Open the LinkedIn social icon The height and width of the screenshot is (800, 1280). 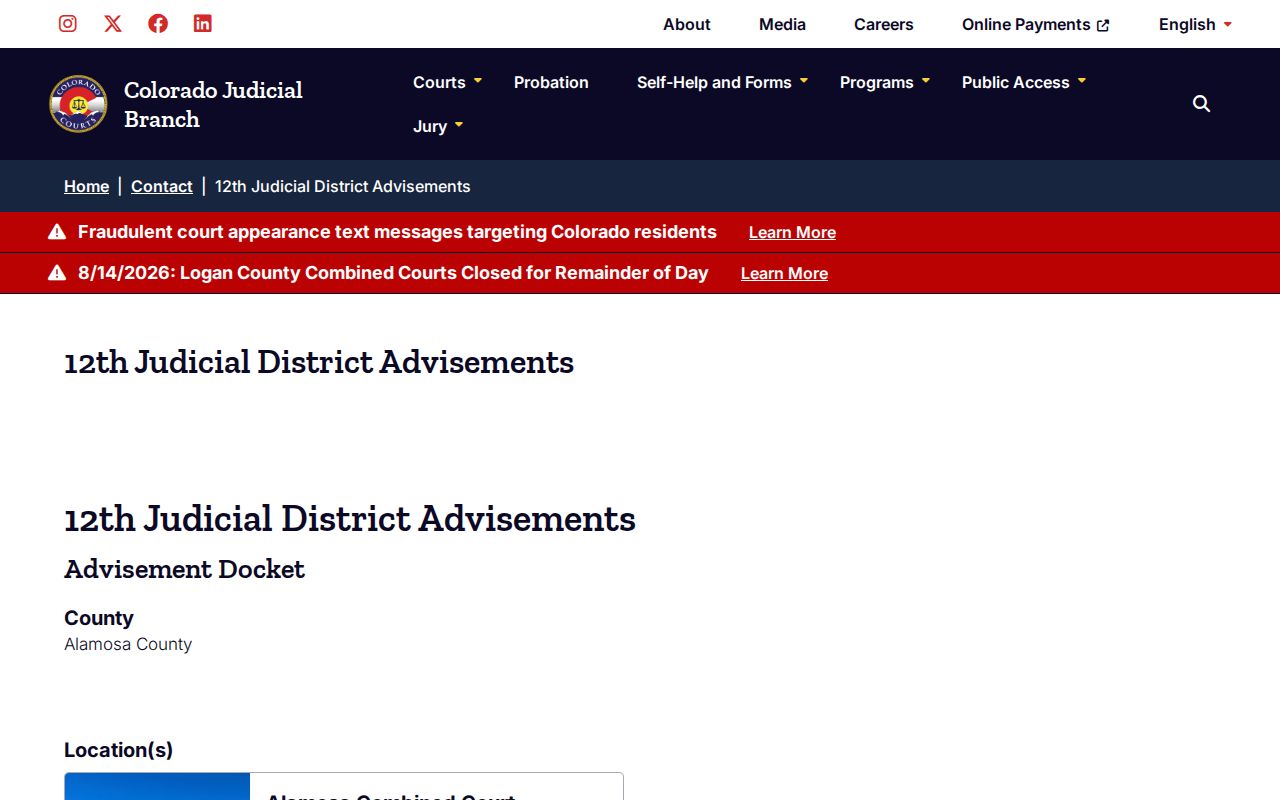pos(203,24)
